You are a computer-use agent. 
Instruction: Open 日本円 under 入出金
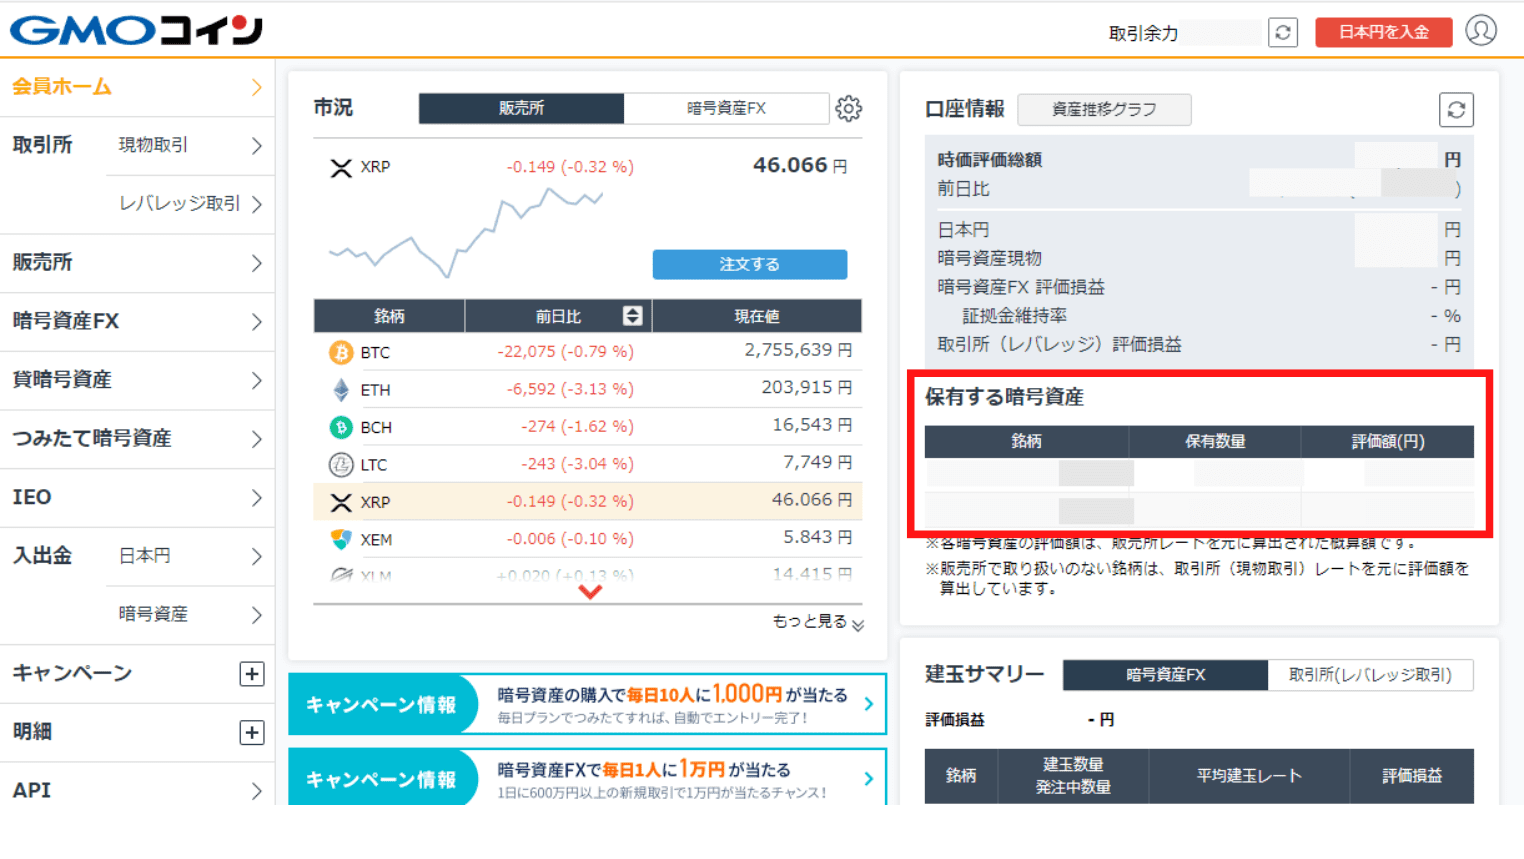click(190, 556)
